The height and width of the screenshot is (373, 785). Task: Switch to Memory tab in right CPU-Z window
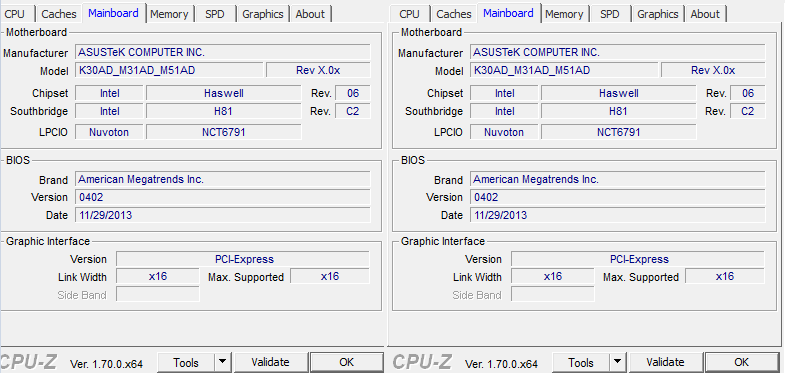coord(564,14)
